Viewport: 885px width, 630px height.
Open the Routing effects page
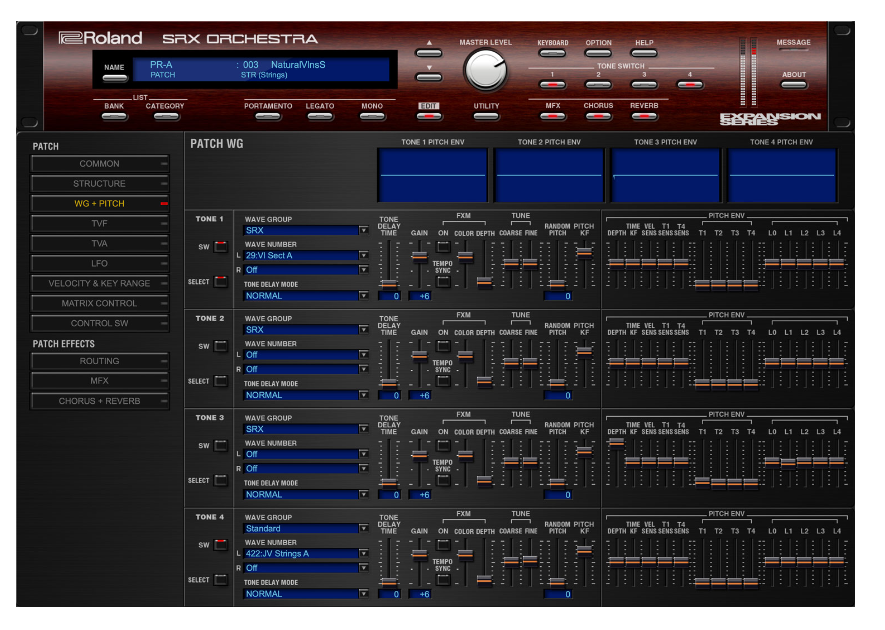[100, 361]
